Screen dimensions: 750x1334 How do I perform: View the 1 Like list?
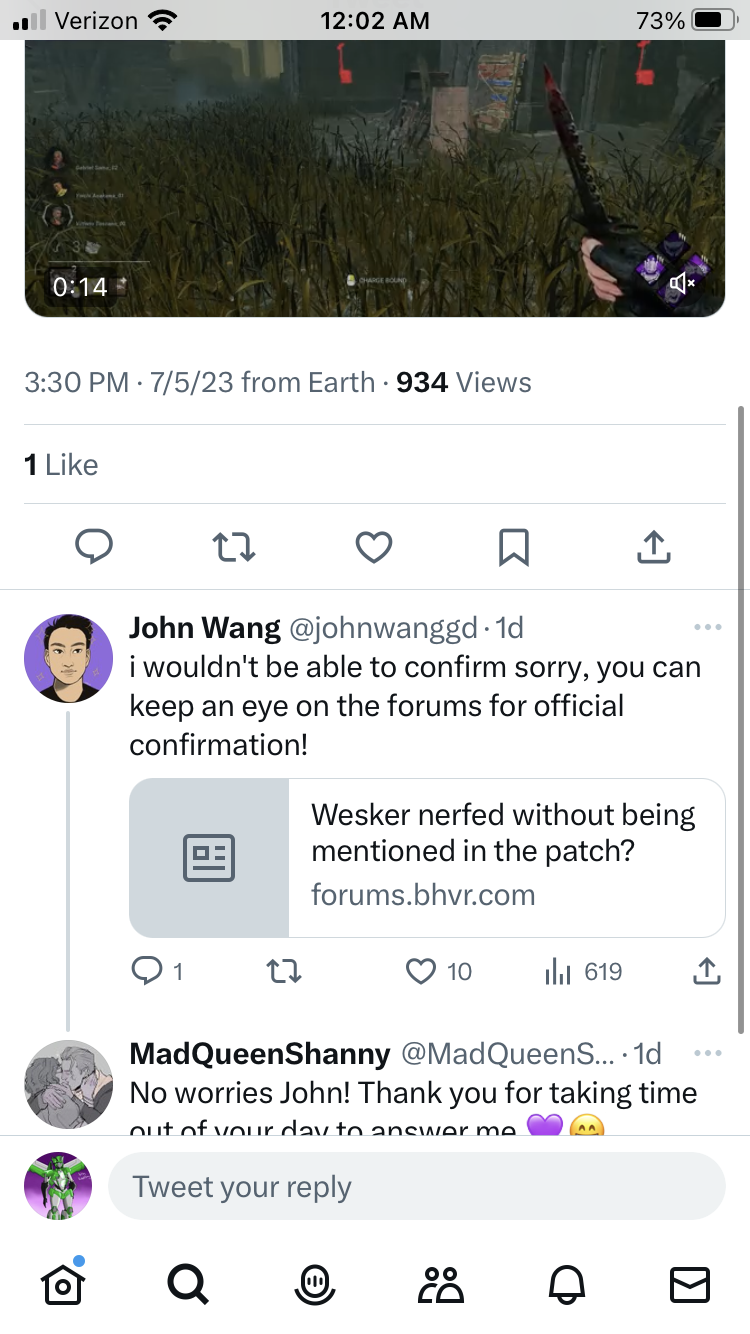61,465
